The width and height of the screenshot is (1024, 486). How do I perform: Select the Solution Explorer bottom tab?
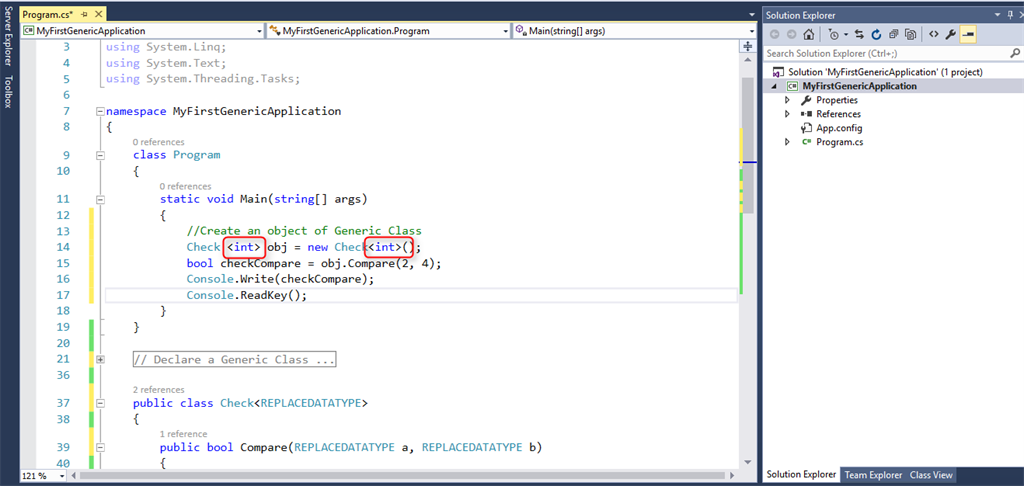coord(801,475)
